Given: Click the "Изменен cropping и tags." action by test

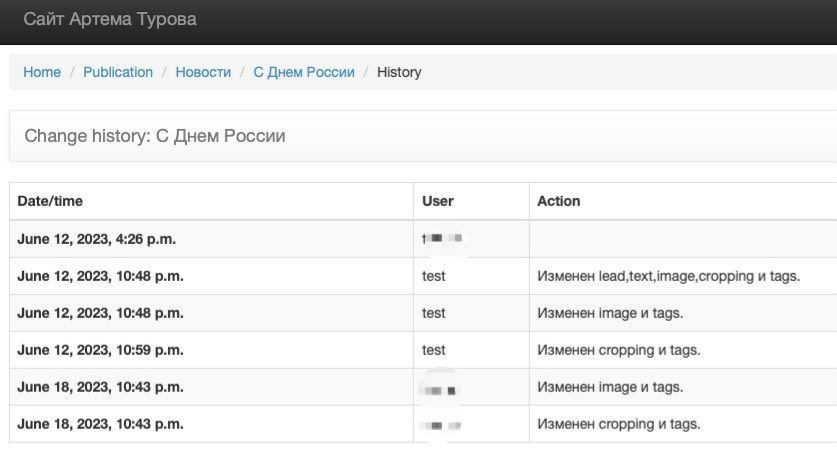Looking at the screenshot, I should coord(619,350).
